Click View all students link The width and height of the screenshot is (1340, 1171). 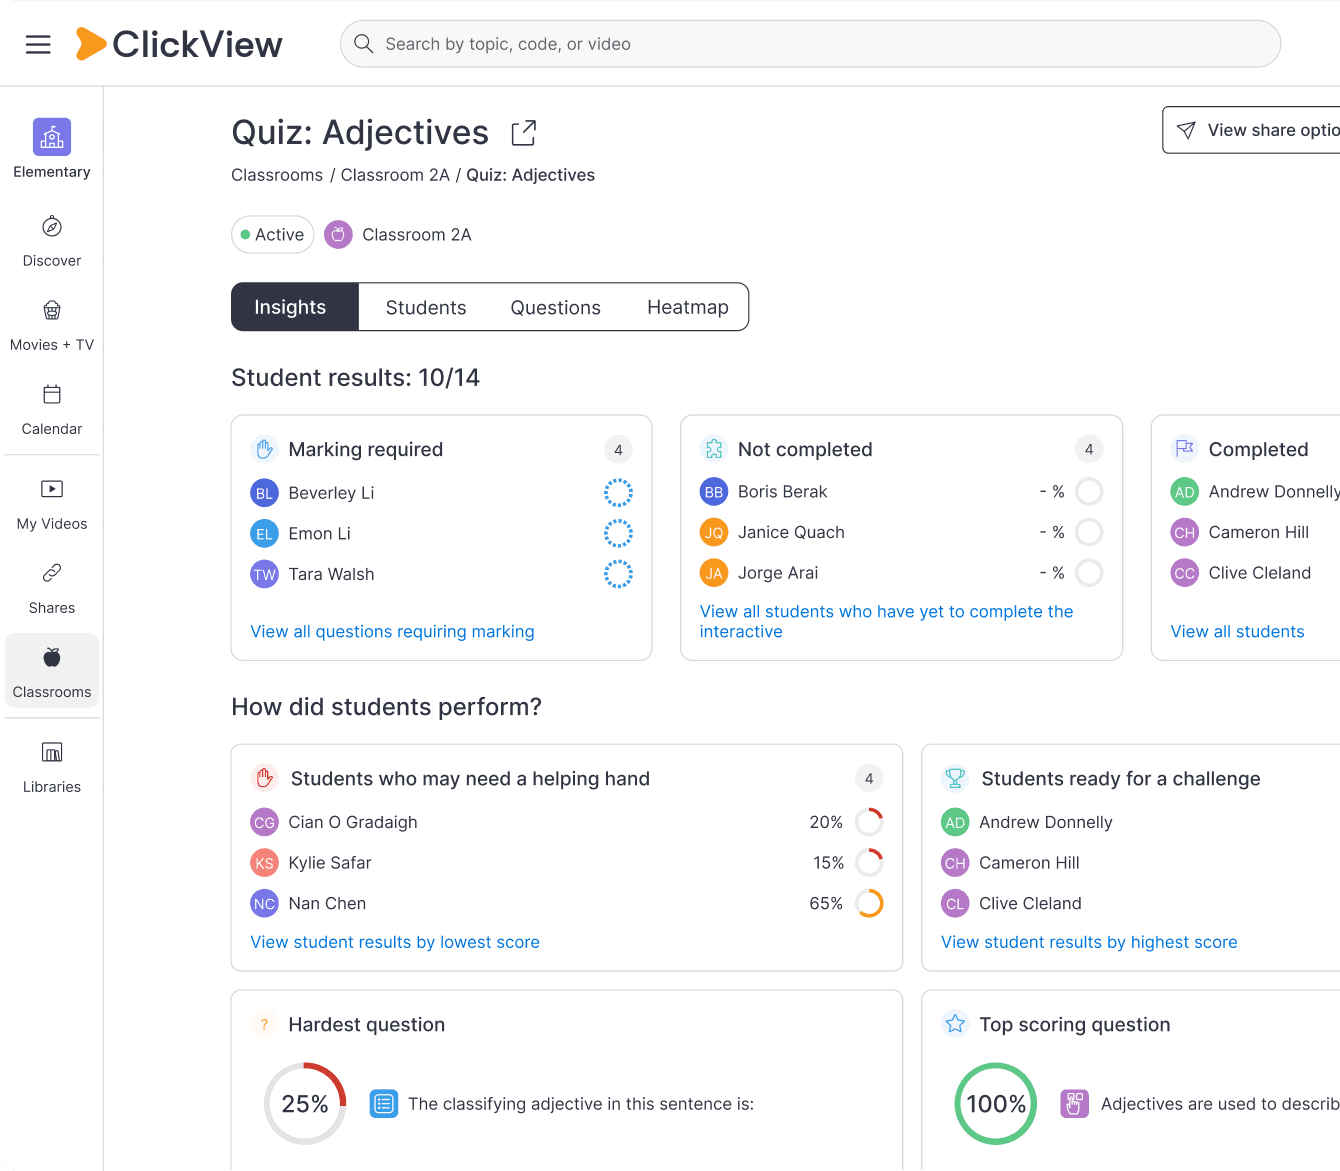point(1238,632)
